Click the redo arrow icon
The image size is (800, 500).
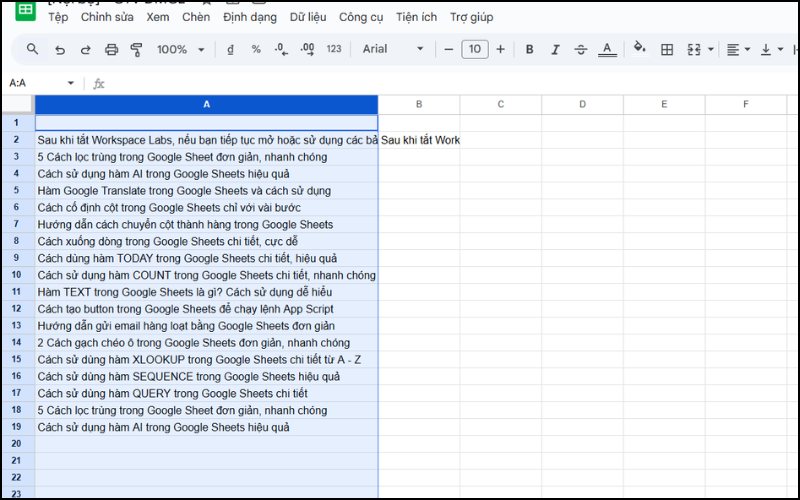coord(85,49)
